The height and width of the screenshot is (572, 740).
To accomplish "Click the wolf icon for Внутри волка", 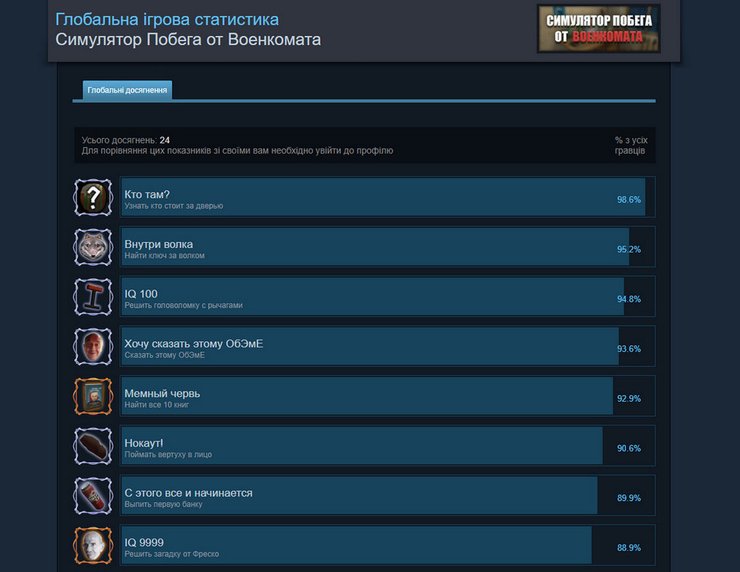I will point(93,247).
